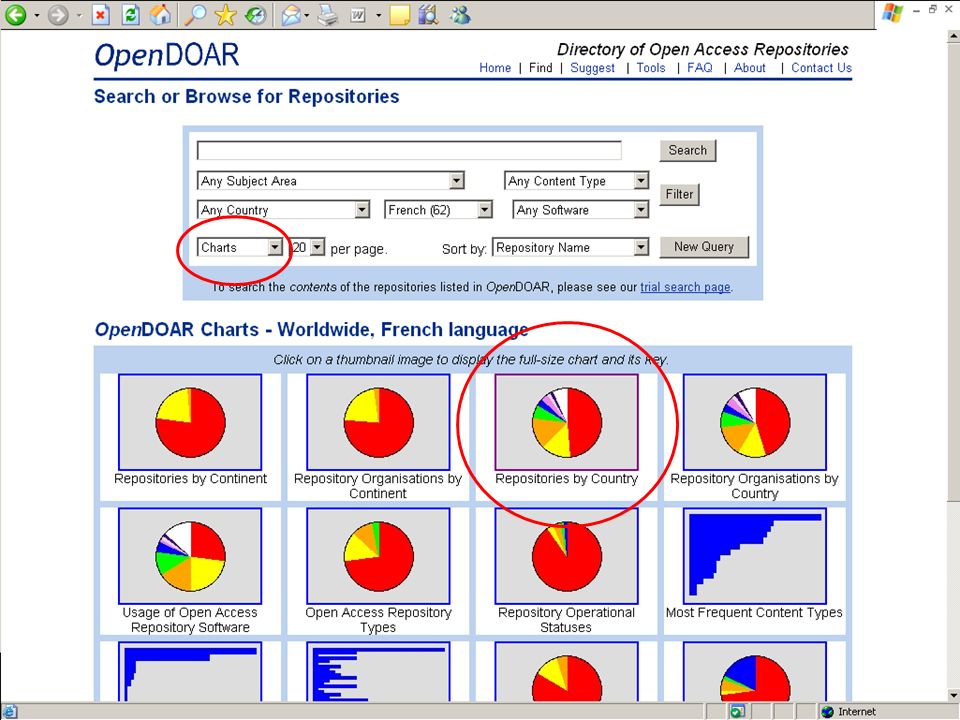Screen dimensions: 960x720
Task: Open Repositories by Continent chart thumbnail
Action: pyautogui.click(x=190, y=422)
